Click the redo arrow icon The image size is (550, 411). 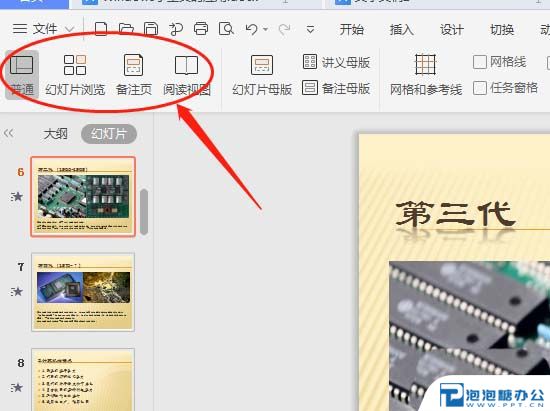[x=284, y=29]
